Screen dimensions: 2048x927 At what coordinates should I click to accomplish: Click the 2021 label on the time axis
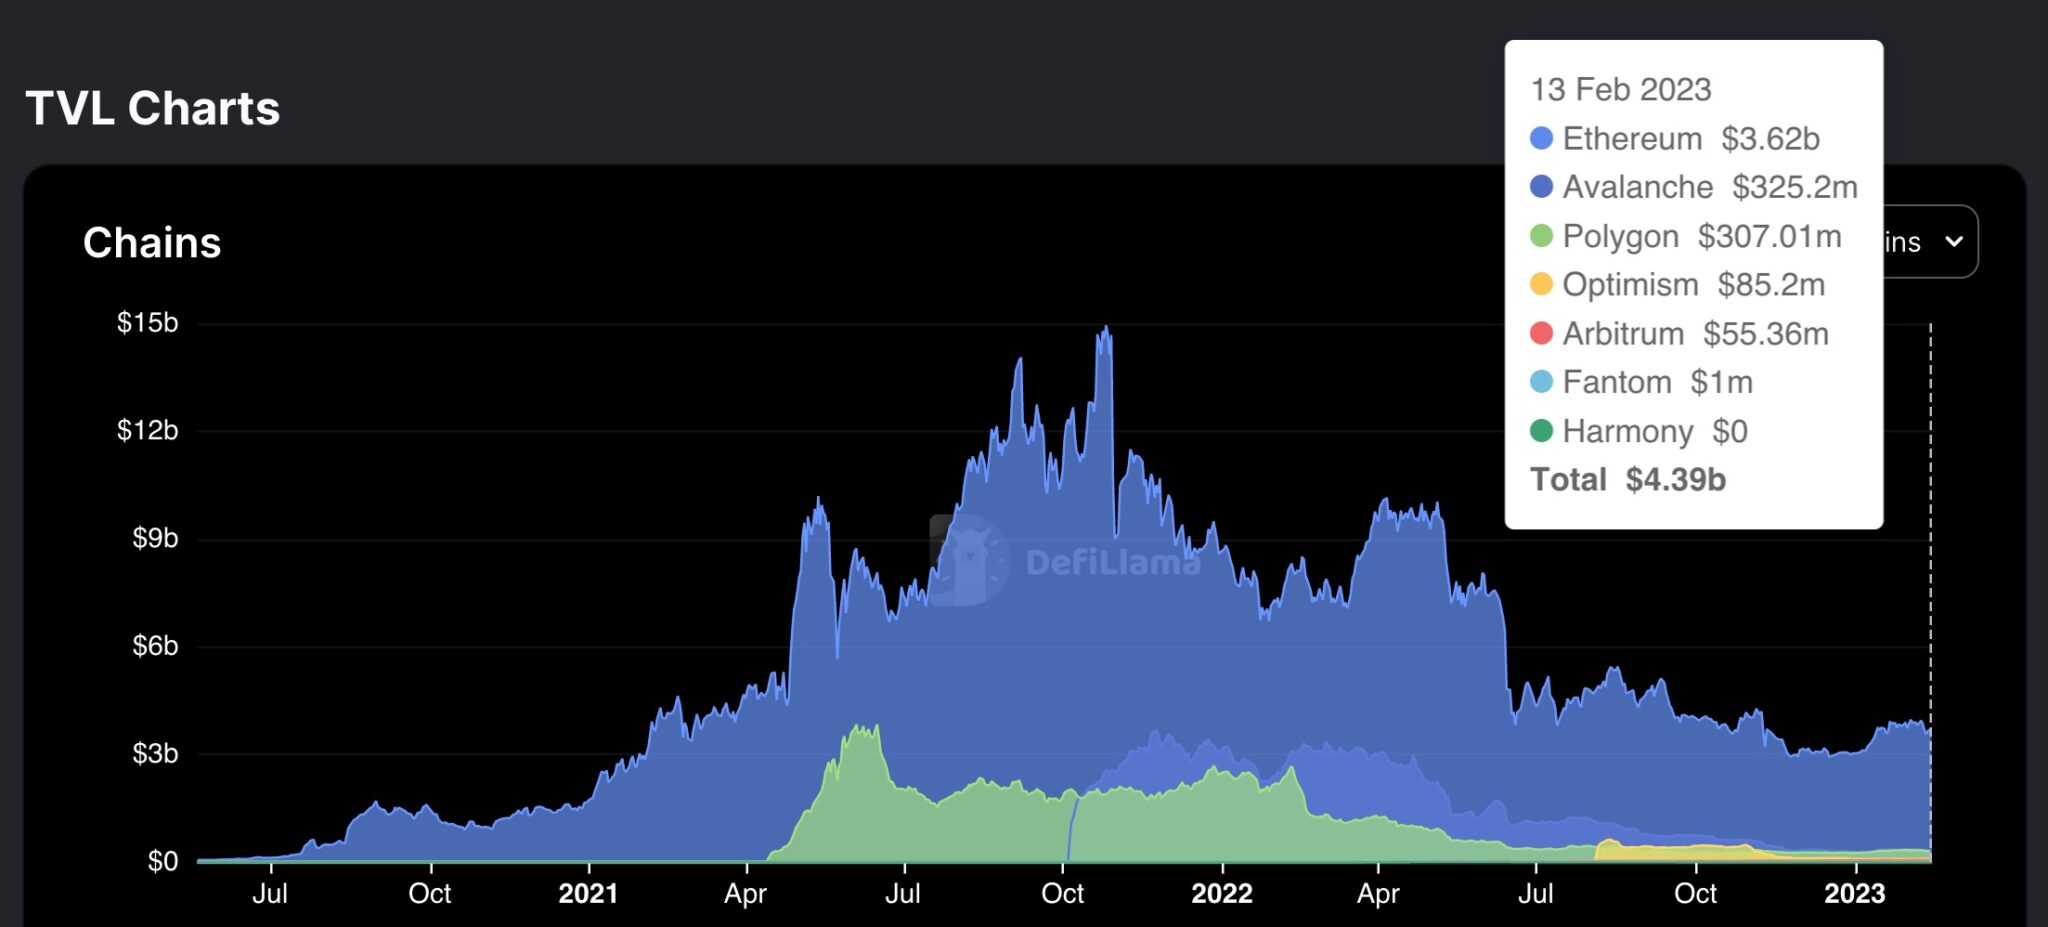tap(590, 895)
